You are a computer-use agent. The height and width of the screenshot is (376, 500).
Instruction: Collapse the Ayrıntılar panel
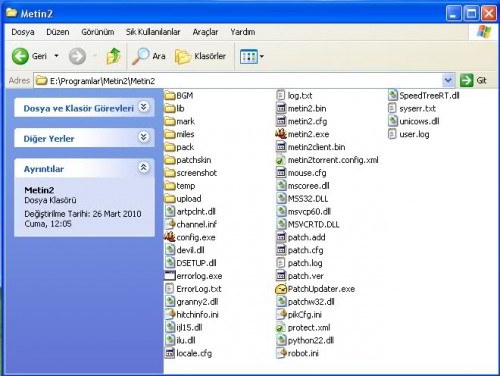144,167
